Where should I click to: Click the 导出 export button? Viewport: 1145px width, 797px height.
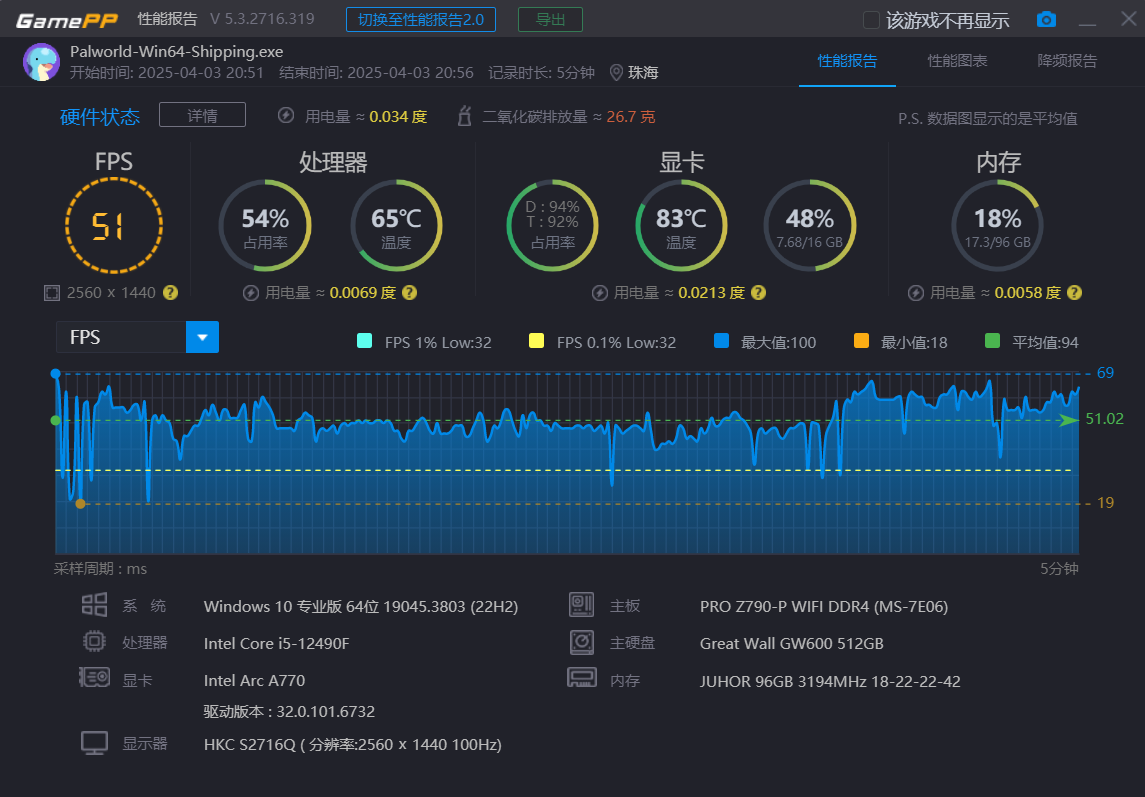point(551,20)
